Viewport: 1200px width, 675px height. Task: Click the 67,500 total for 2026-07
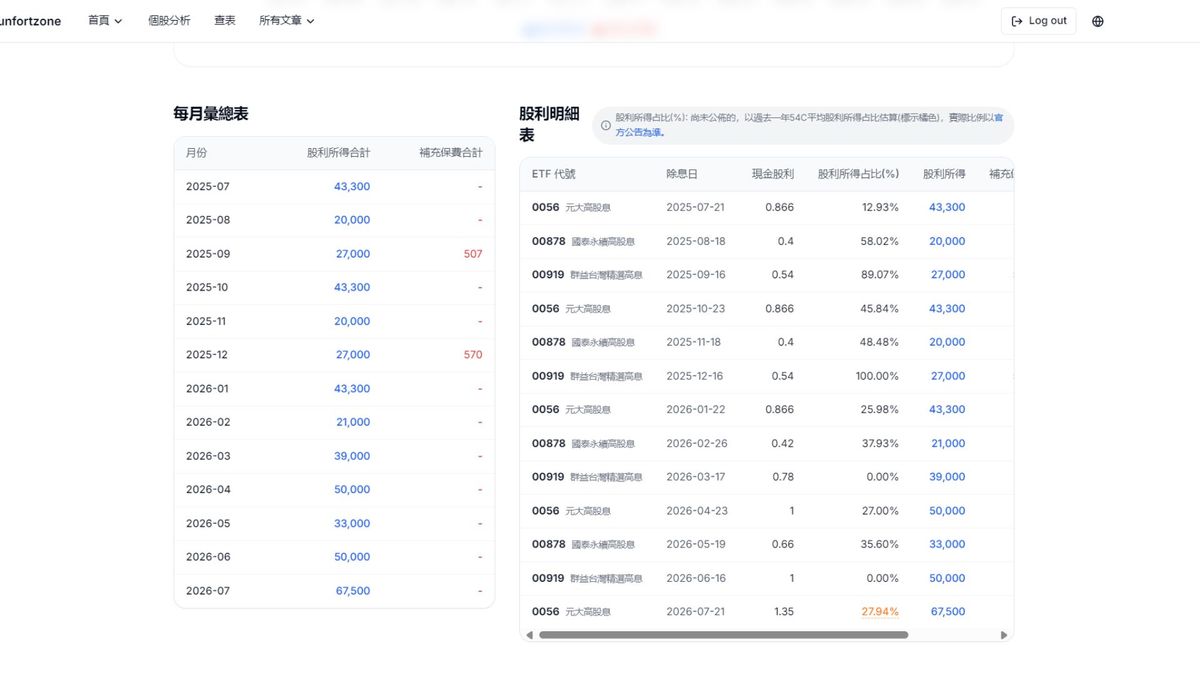352,591
